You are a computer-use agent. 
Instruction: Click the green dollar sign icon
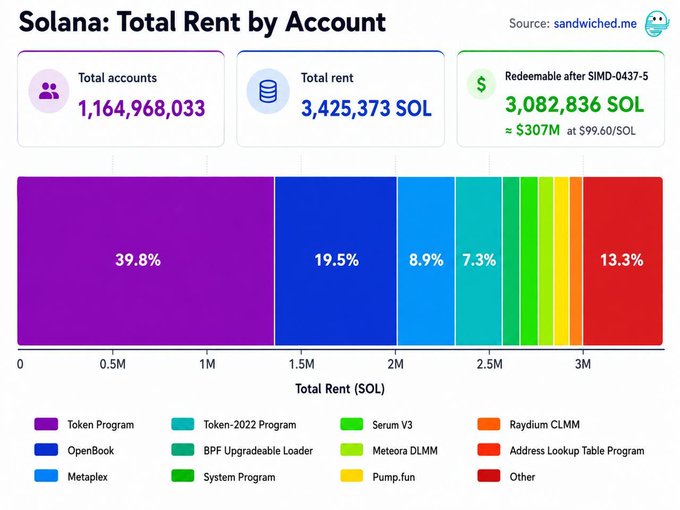481,84
